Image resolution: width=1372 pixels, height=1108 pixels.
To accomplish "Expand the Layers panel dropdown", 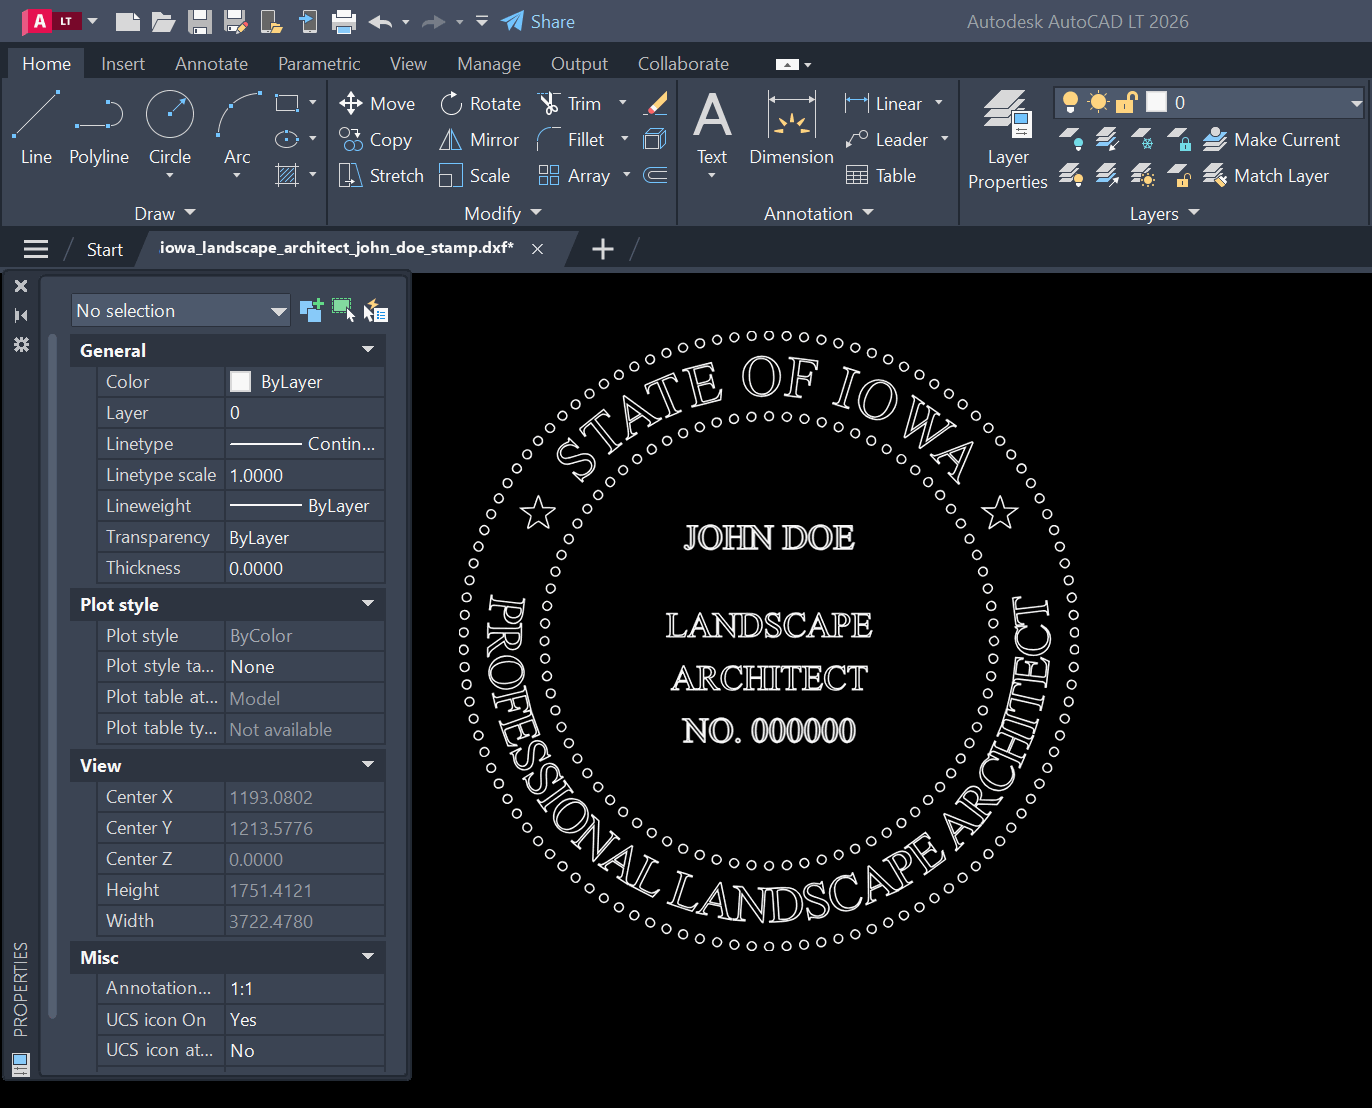I will (1164, 213).
